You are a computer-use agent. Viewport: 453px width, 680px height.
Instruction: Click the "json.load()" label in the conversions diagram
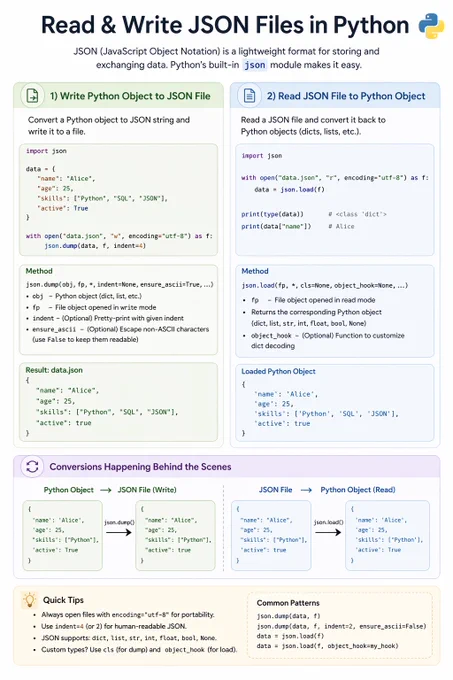(x=329, y=523)
